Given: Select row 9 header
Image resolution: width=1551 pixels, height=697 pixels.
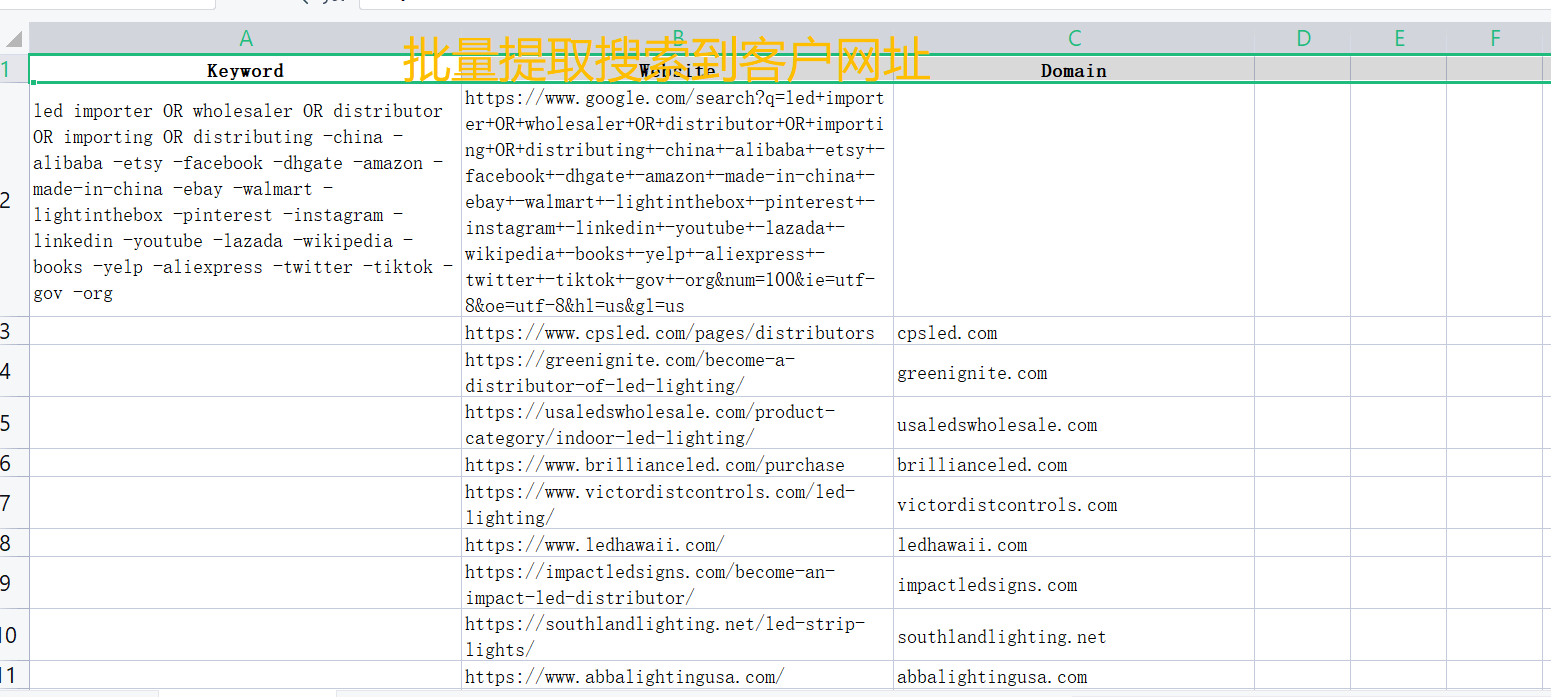Looking at the screenshot, I should click(x=14, y=583).
